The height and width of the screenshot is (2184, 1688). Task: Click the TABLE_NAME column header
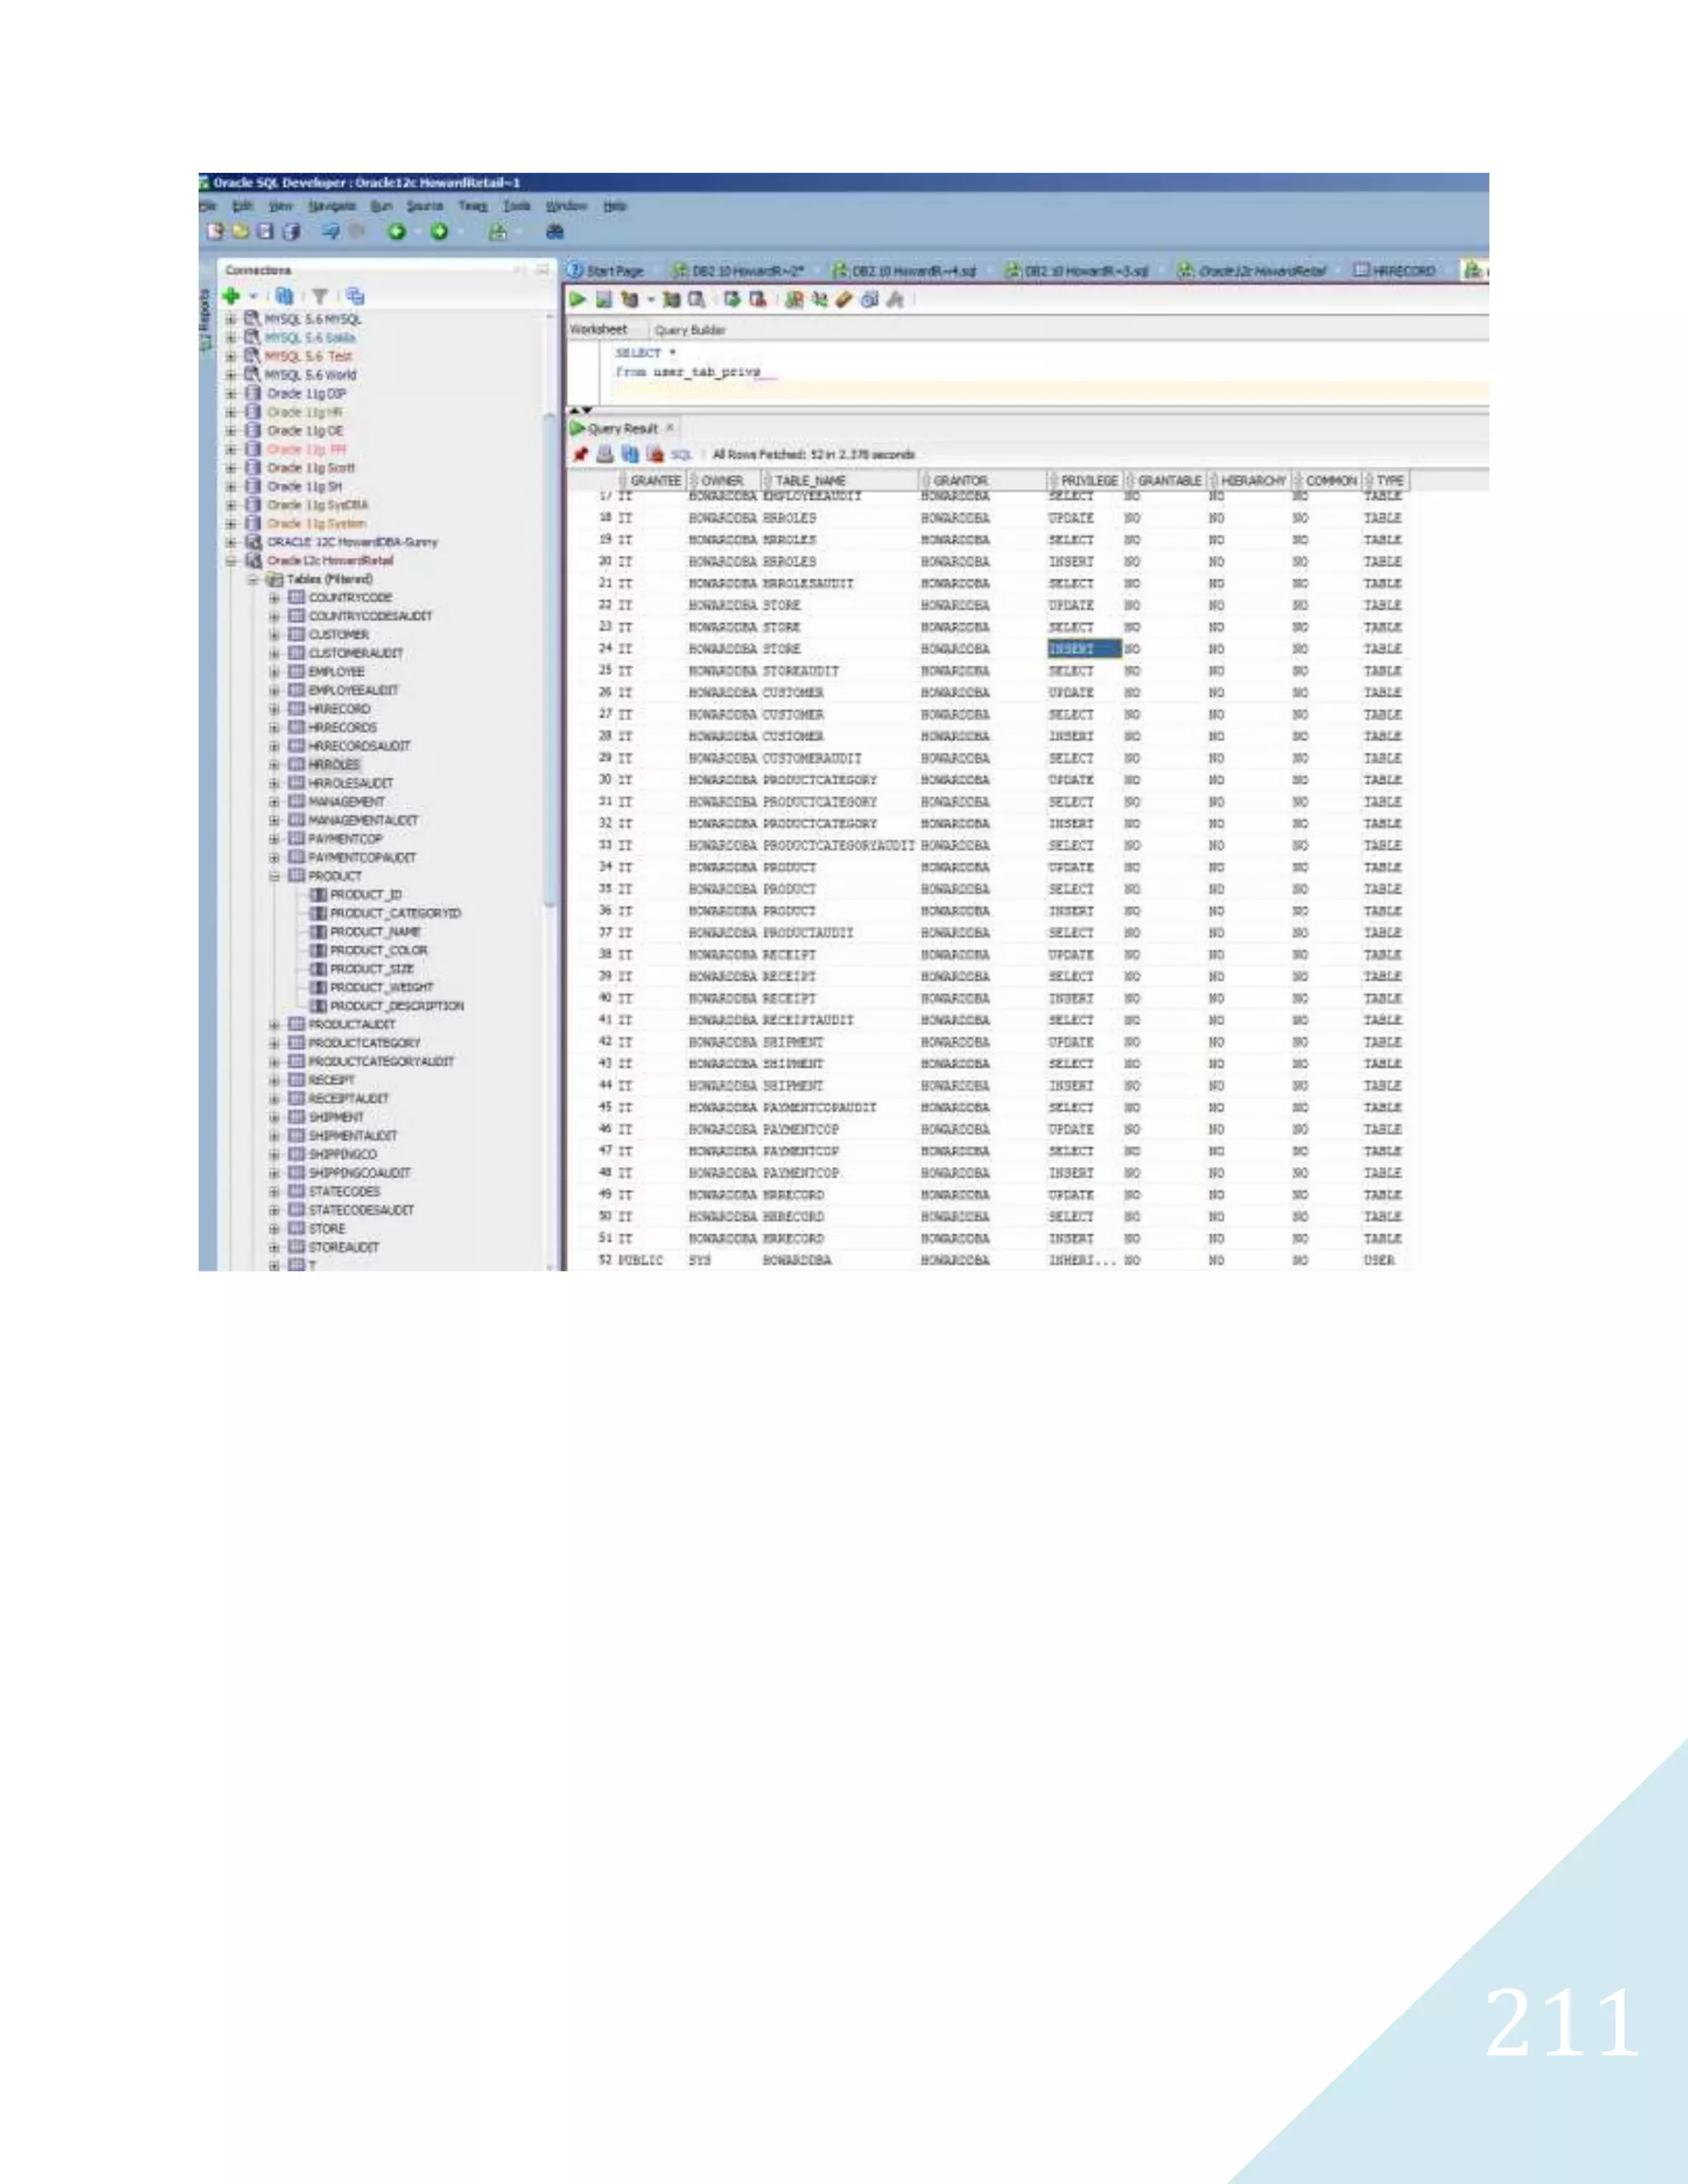(x=841, y=481)
